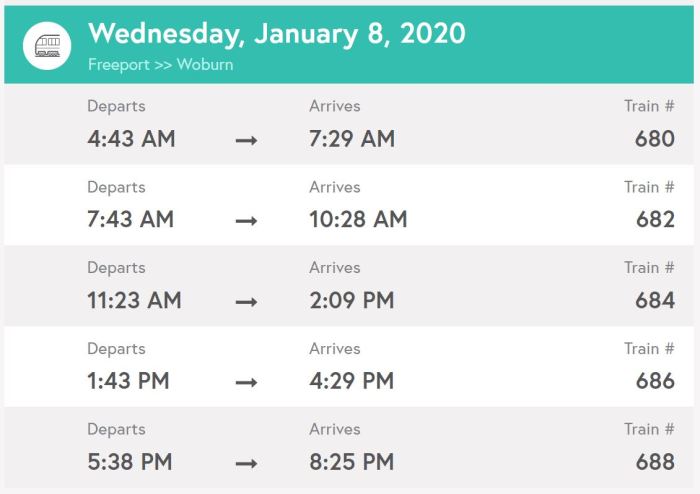The width and height of the screenshot is (700, 494).
Task: Select the 11:23 AM departure time
Action: coord(134,301)
